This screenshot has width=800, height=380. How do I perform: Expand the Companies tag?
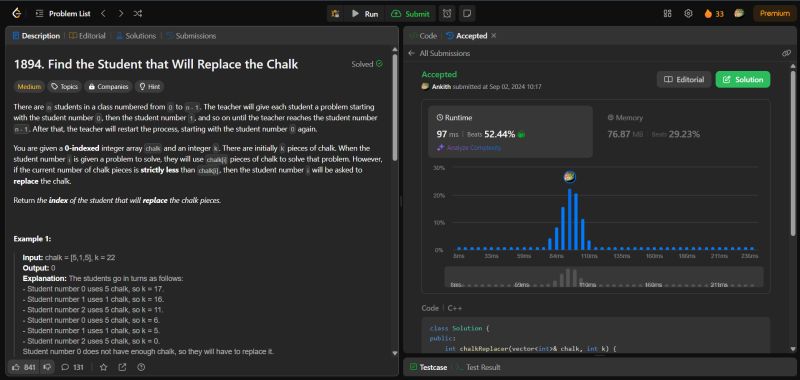pos(108,87)
